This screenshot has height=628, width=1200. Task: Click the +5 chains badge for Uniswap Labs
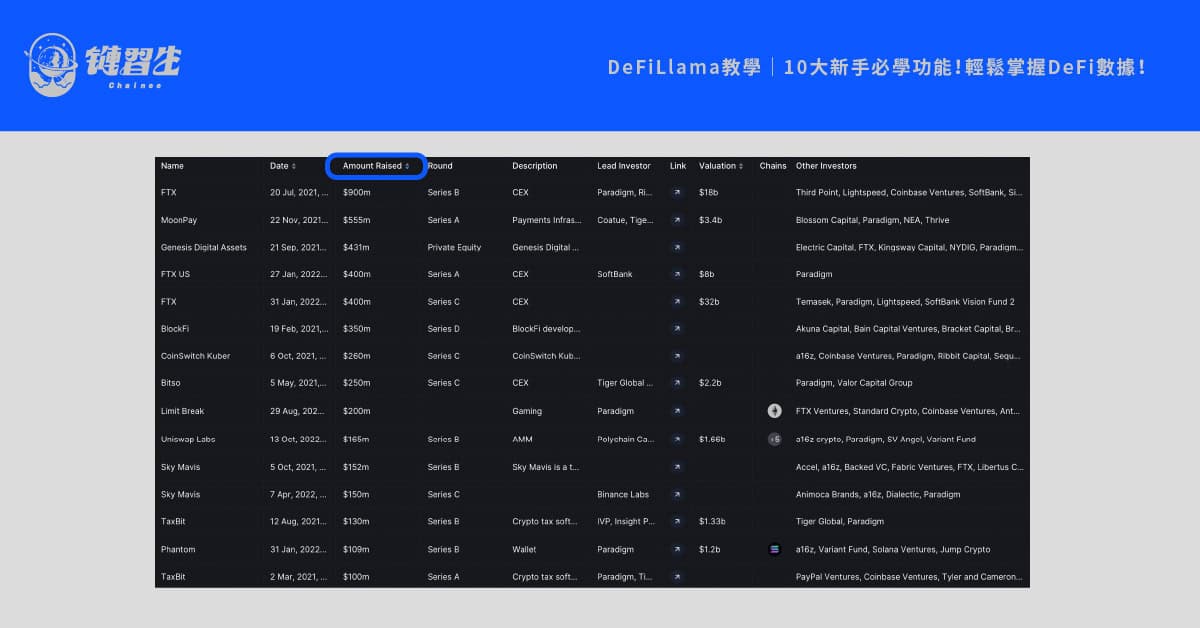click(x=774, y=439)
